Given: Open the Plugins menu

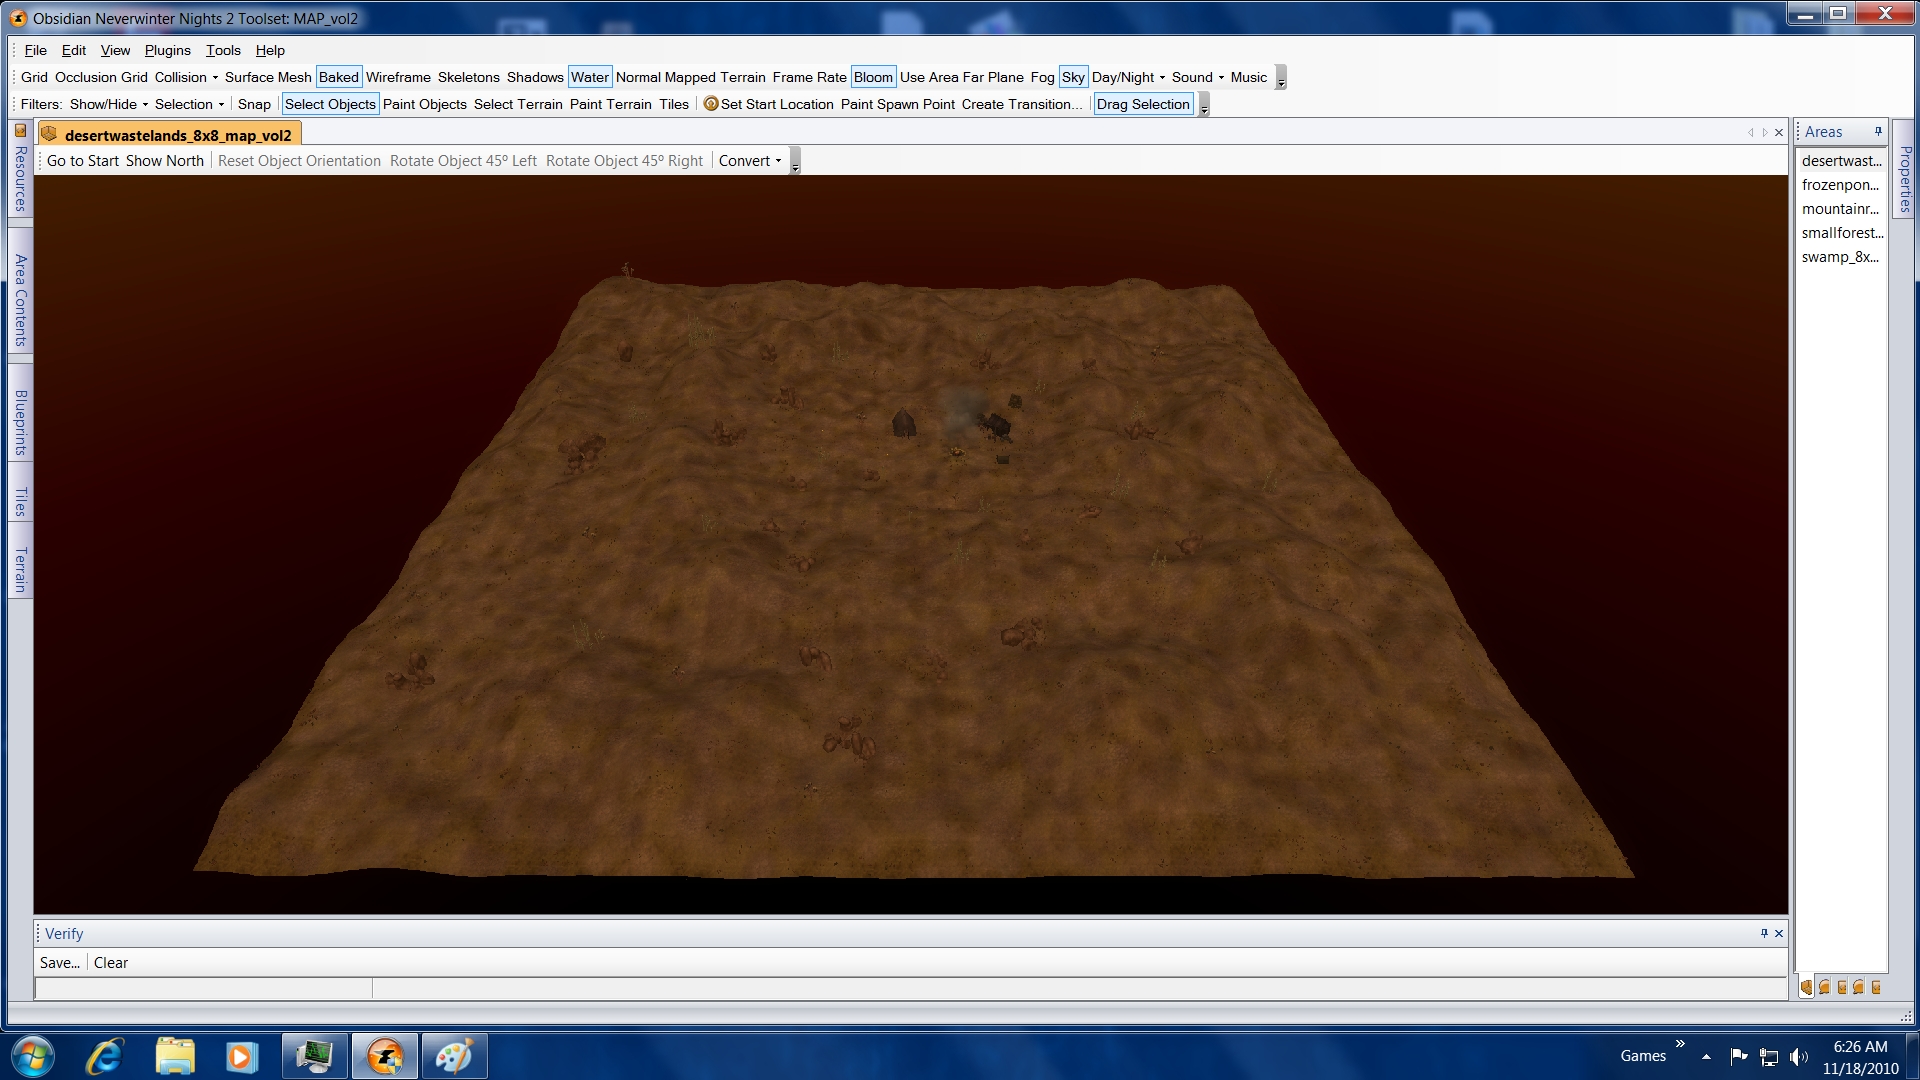Looking at the screenshot, I should click(167, 50).
